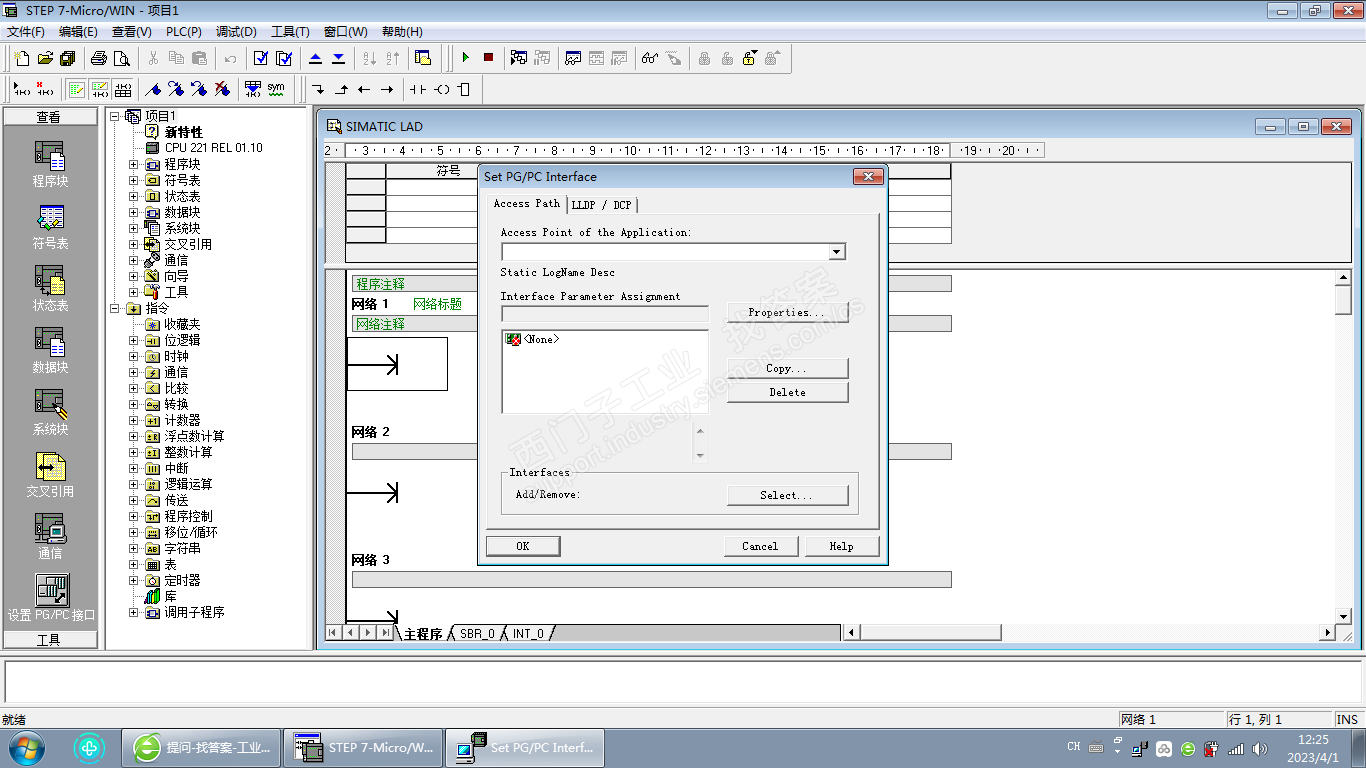Collapse the 项目1 tree root

pyautogui.click(x=114, y=116)
